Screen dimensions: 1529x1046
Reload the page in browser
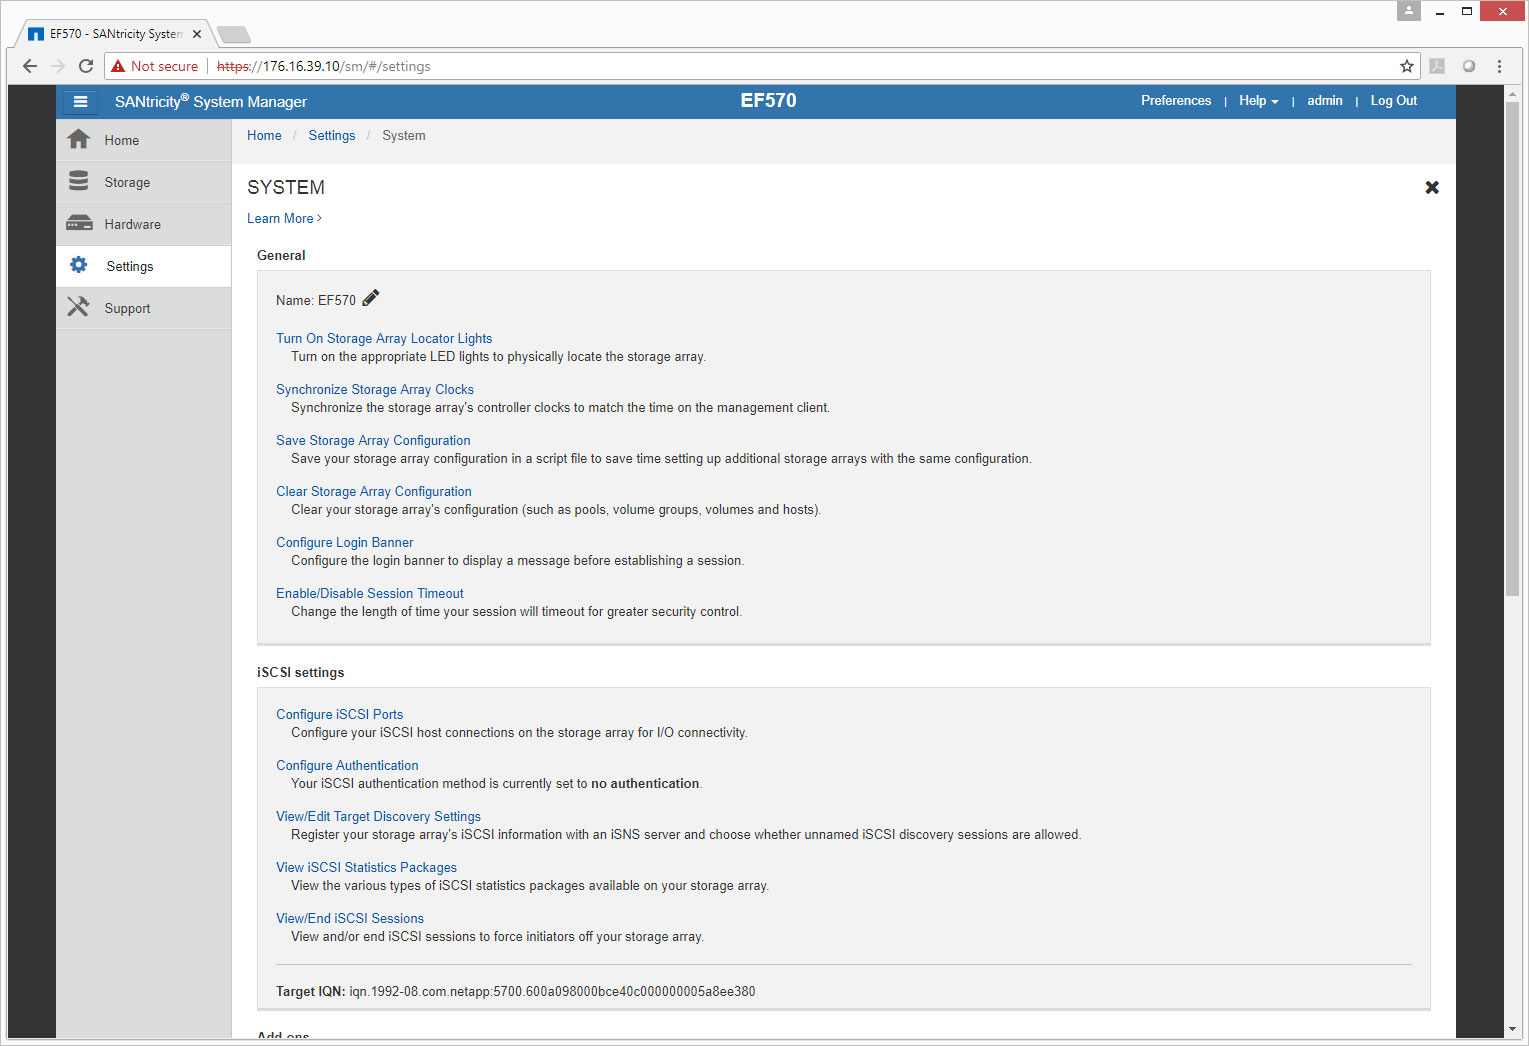[x=86, y=66]
